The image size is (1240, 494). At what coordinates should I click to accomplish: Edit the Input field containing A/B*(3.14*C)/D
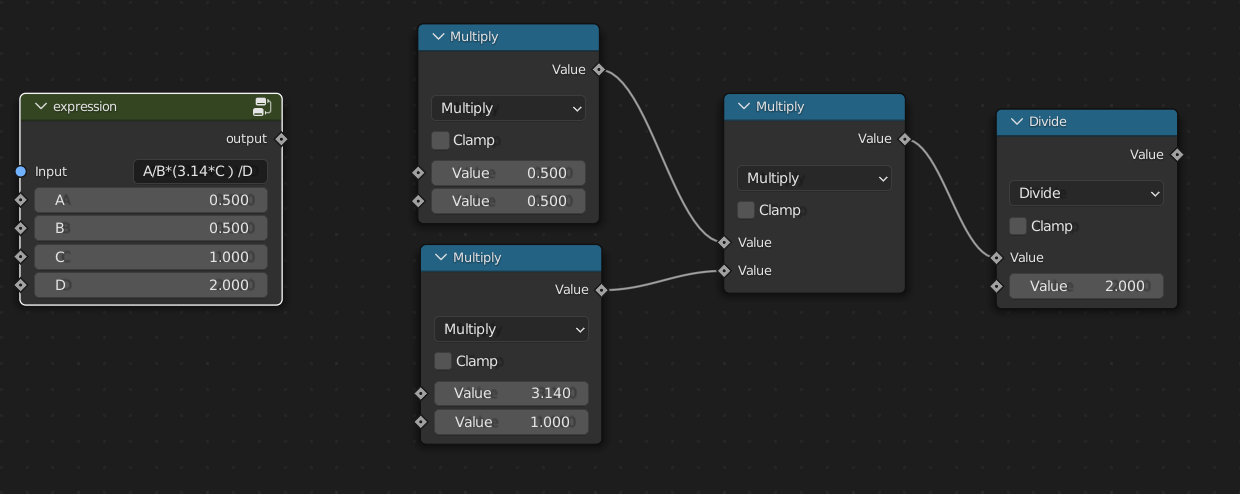[200, 172]
